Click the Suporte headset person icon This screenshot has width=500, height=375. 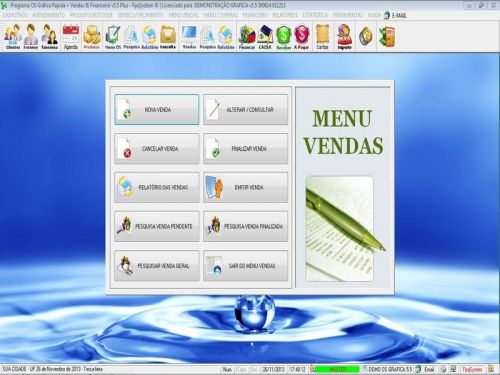pyautogui.click(x=344, y=37)
